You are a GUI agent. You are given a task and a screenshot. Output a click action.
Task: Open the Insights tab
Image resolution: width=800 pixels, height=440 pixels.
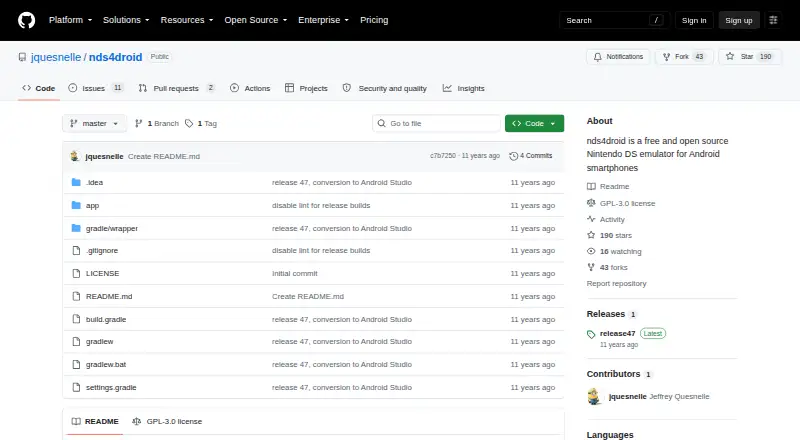coord(464,88)
